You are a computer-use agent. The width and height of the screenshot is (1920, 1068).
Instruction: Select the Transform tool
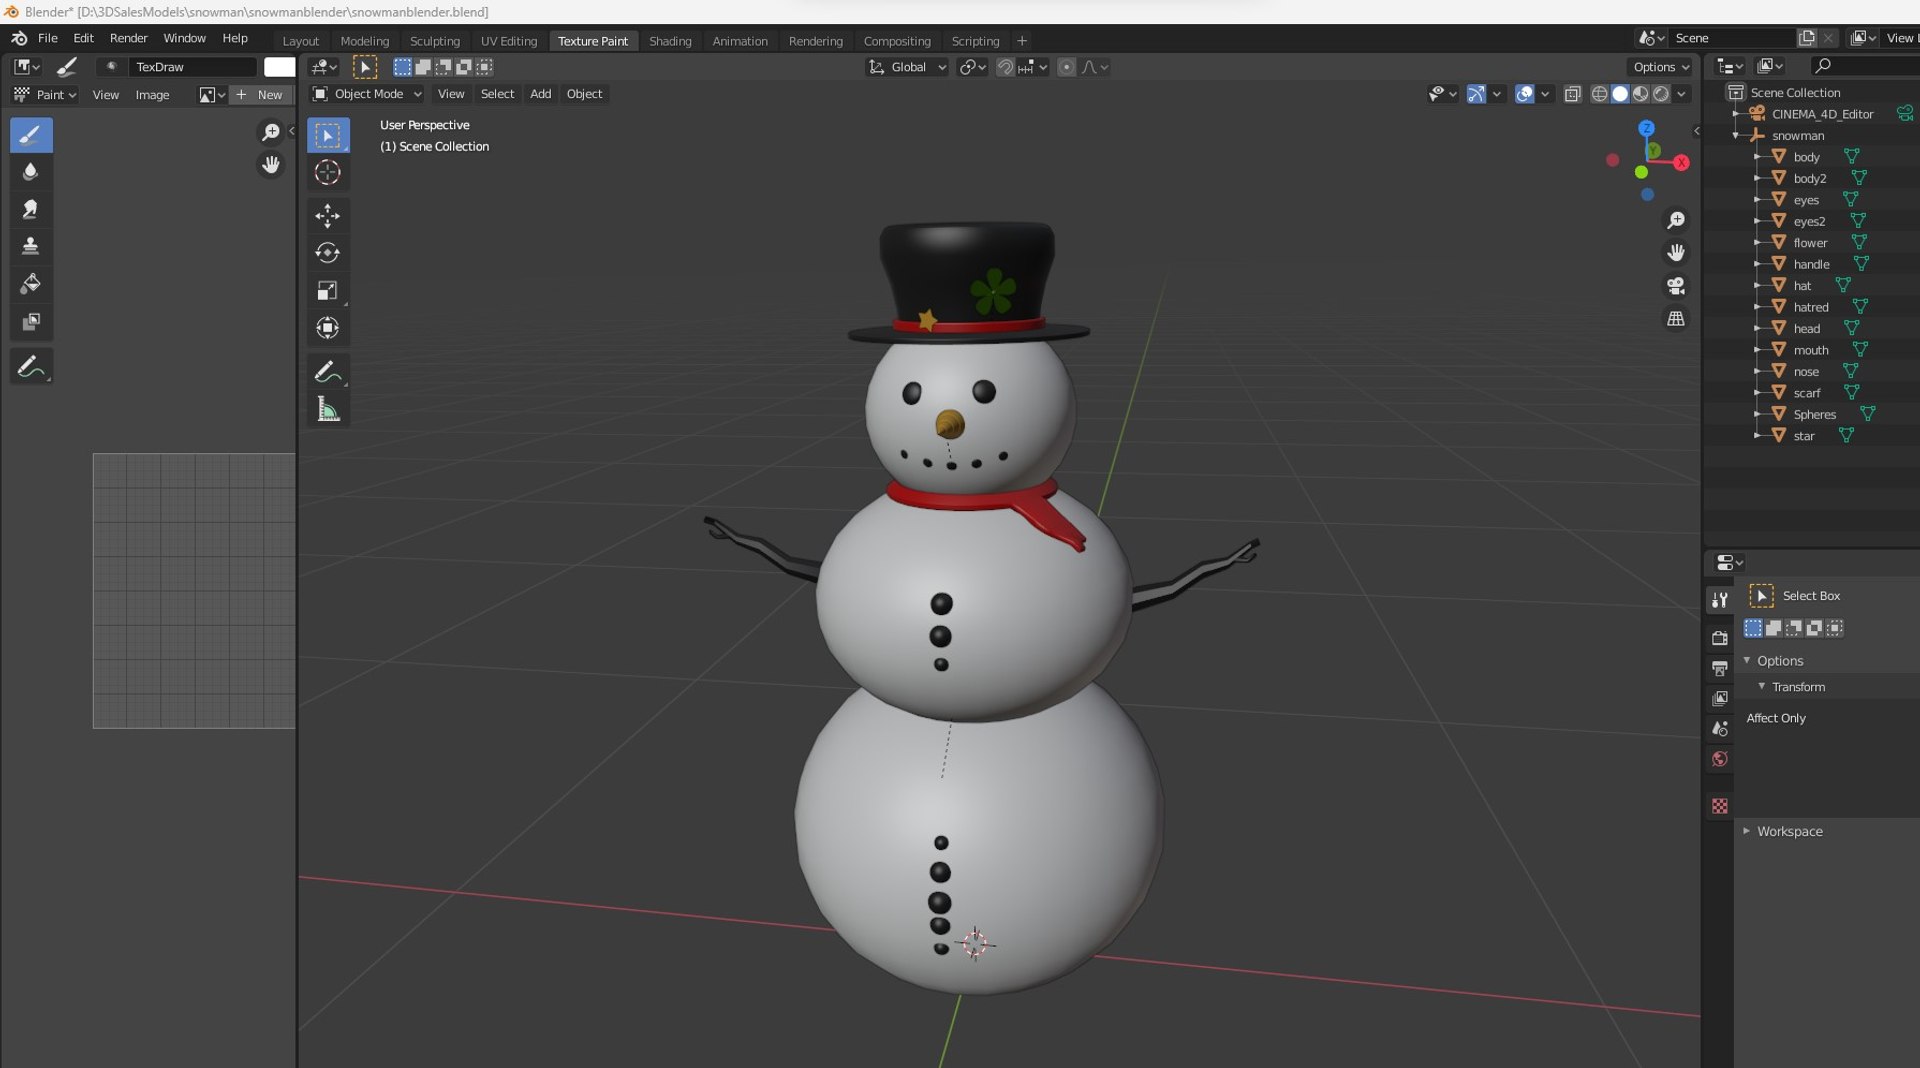click(x=328, y=328)
